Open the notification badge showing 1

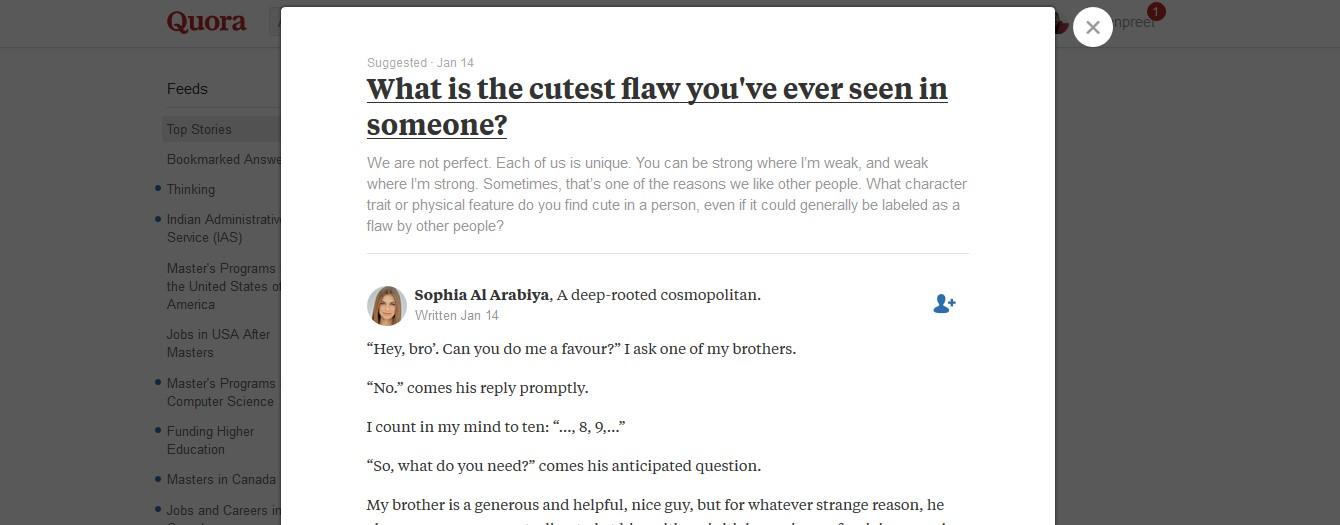1156,12
